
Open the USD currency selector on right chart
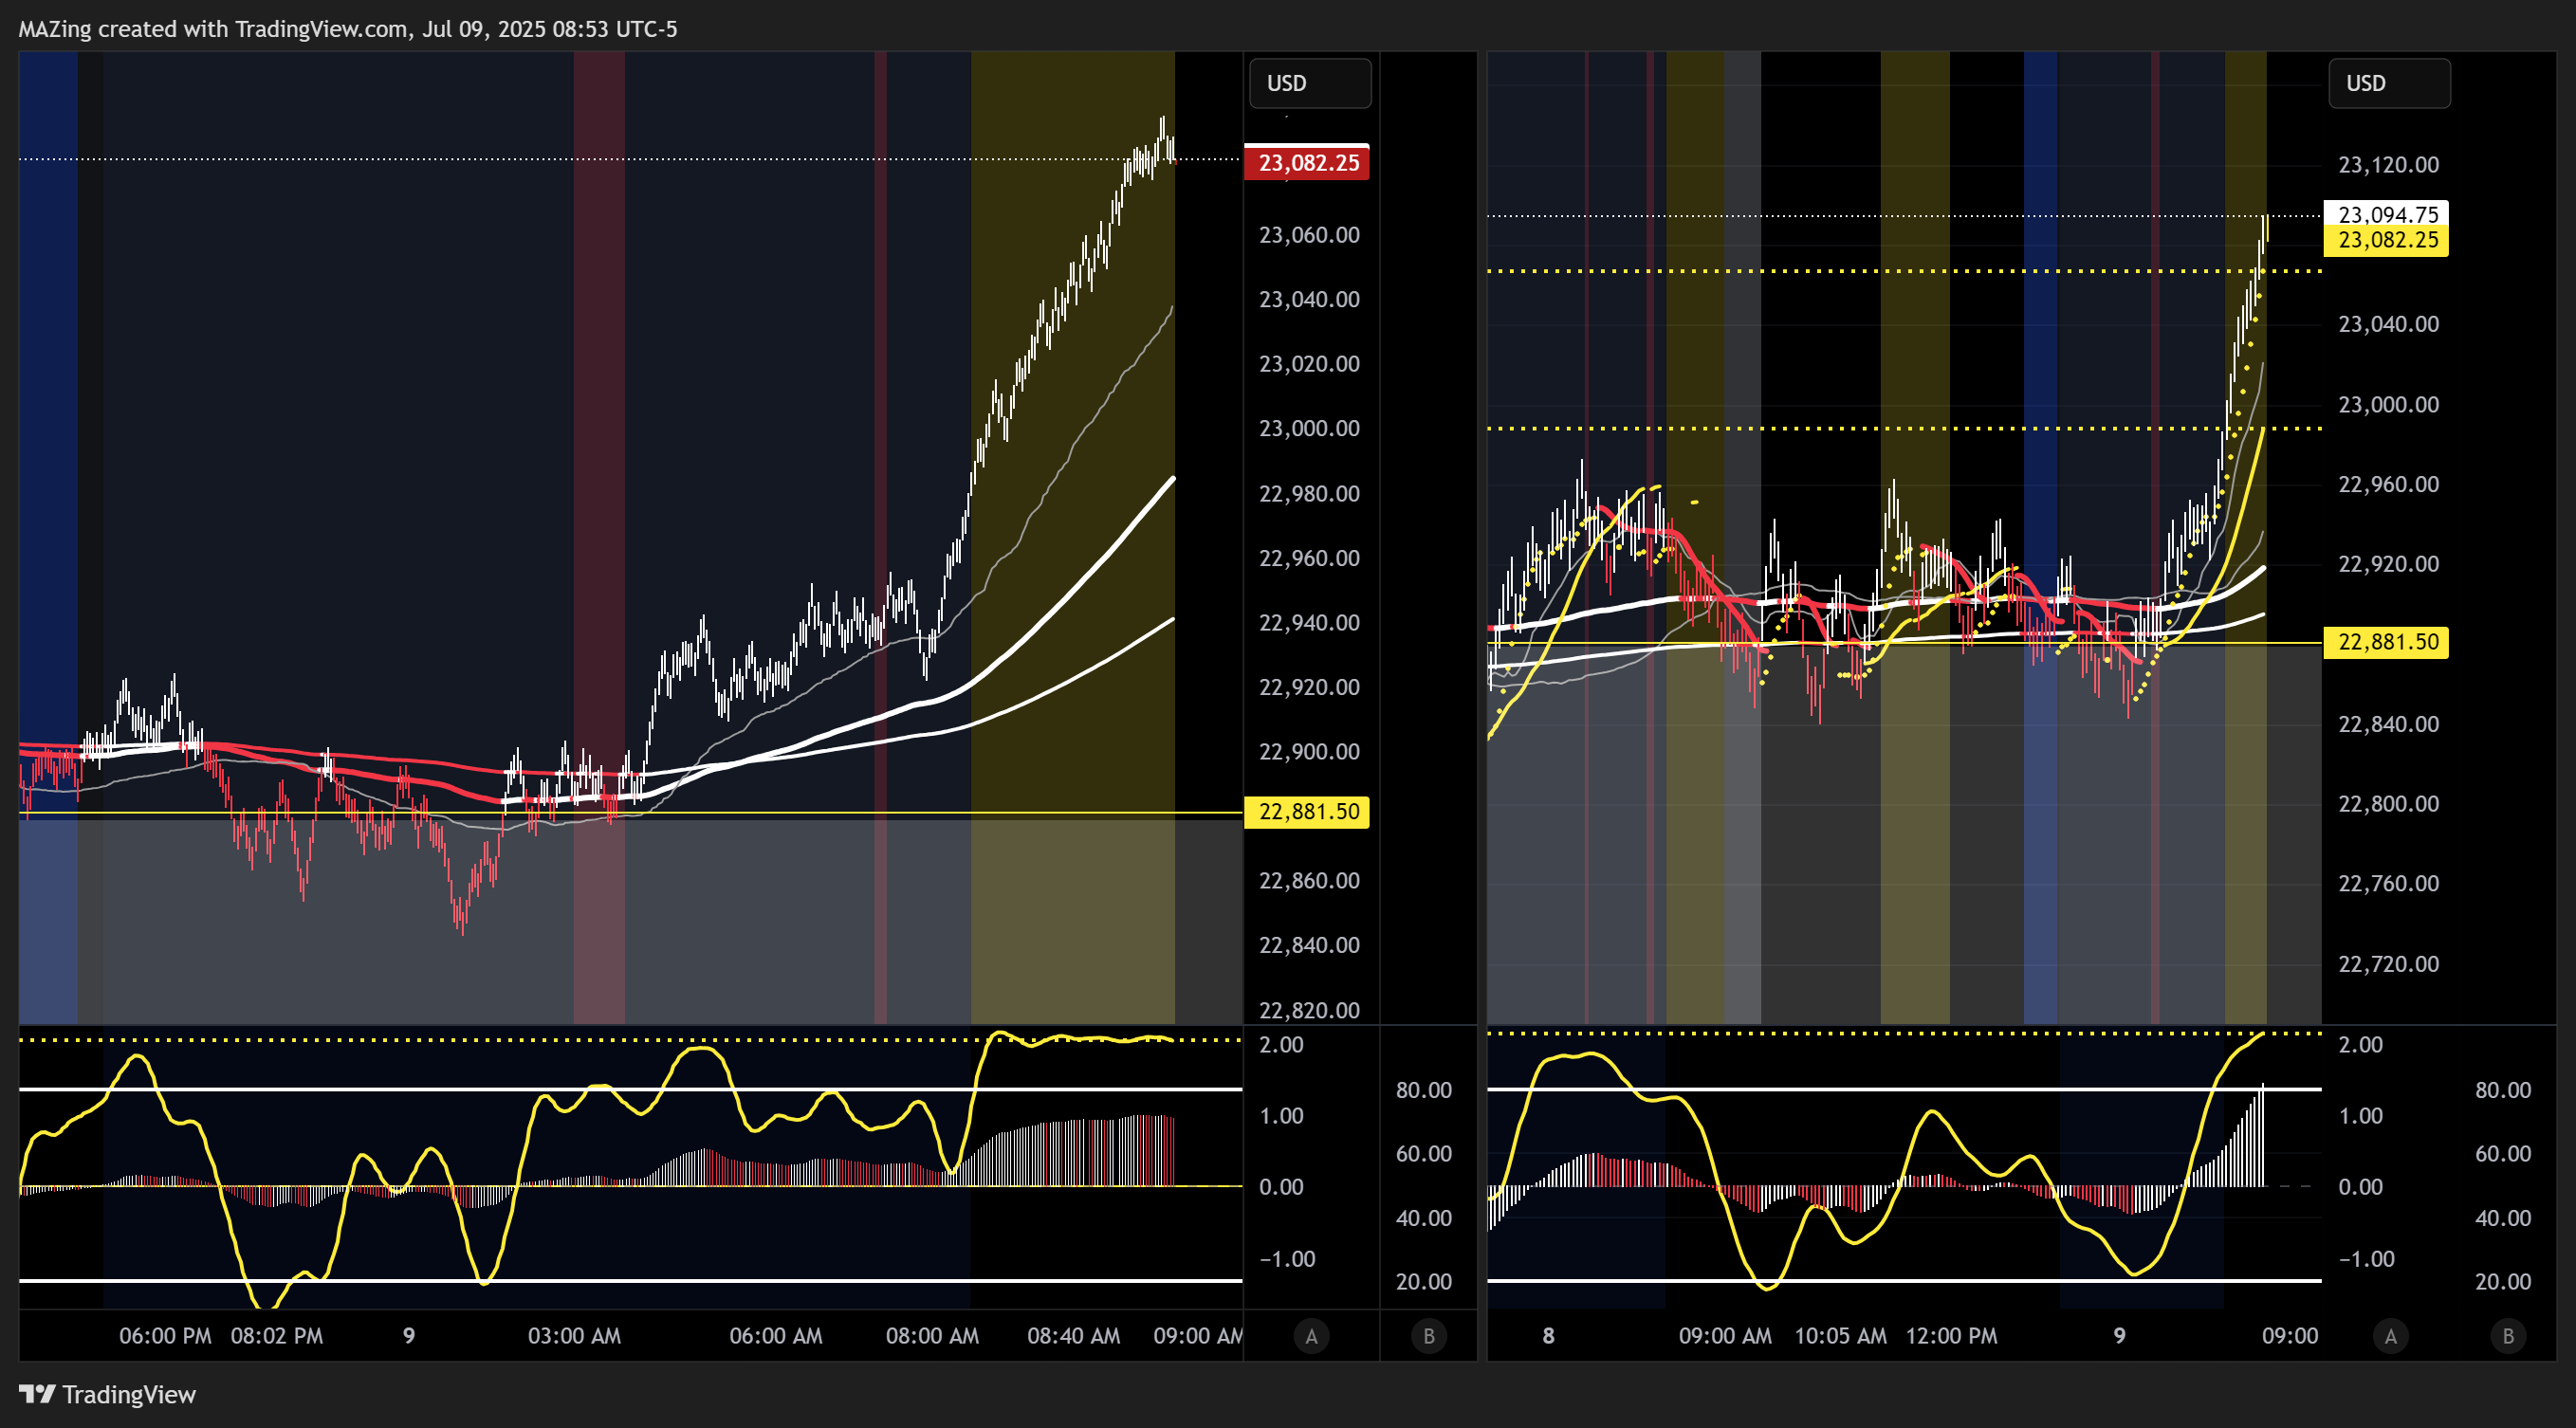[2389, 83]
